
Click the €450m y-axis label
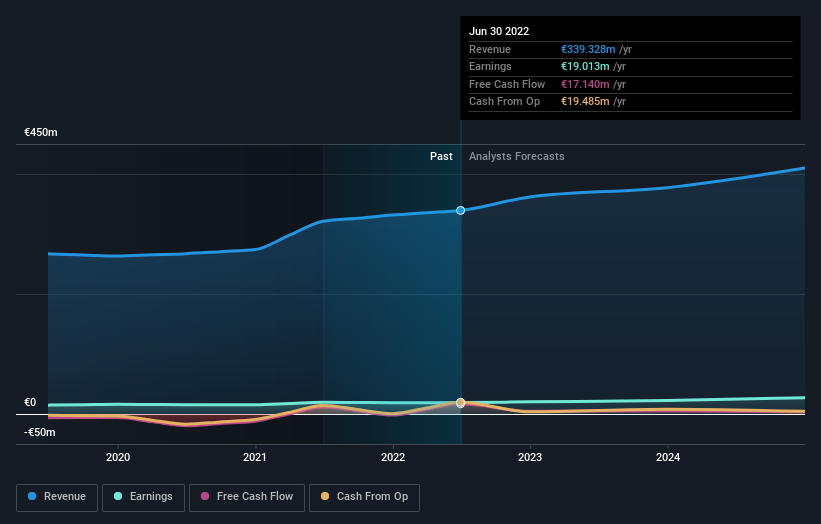41,132
